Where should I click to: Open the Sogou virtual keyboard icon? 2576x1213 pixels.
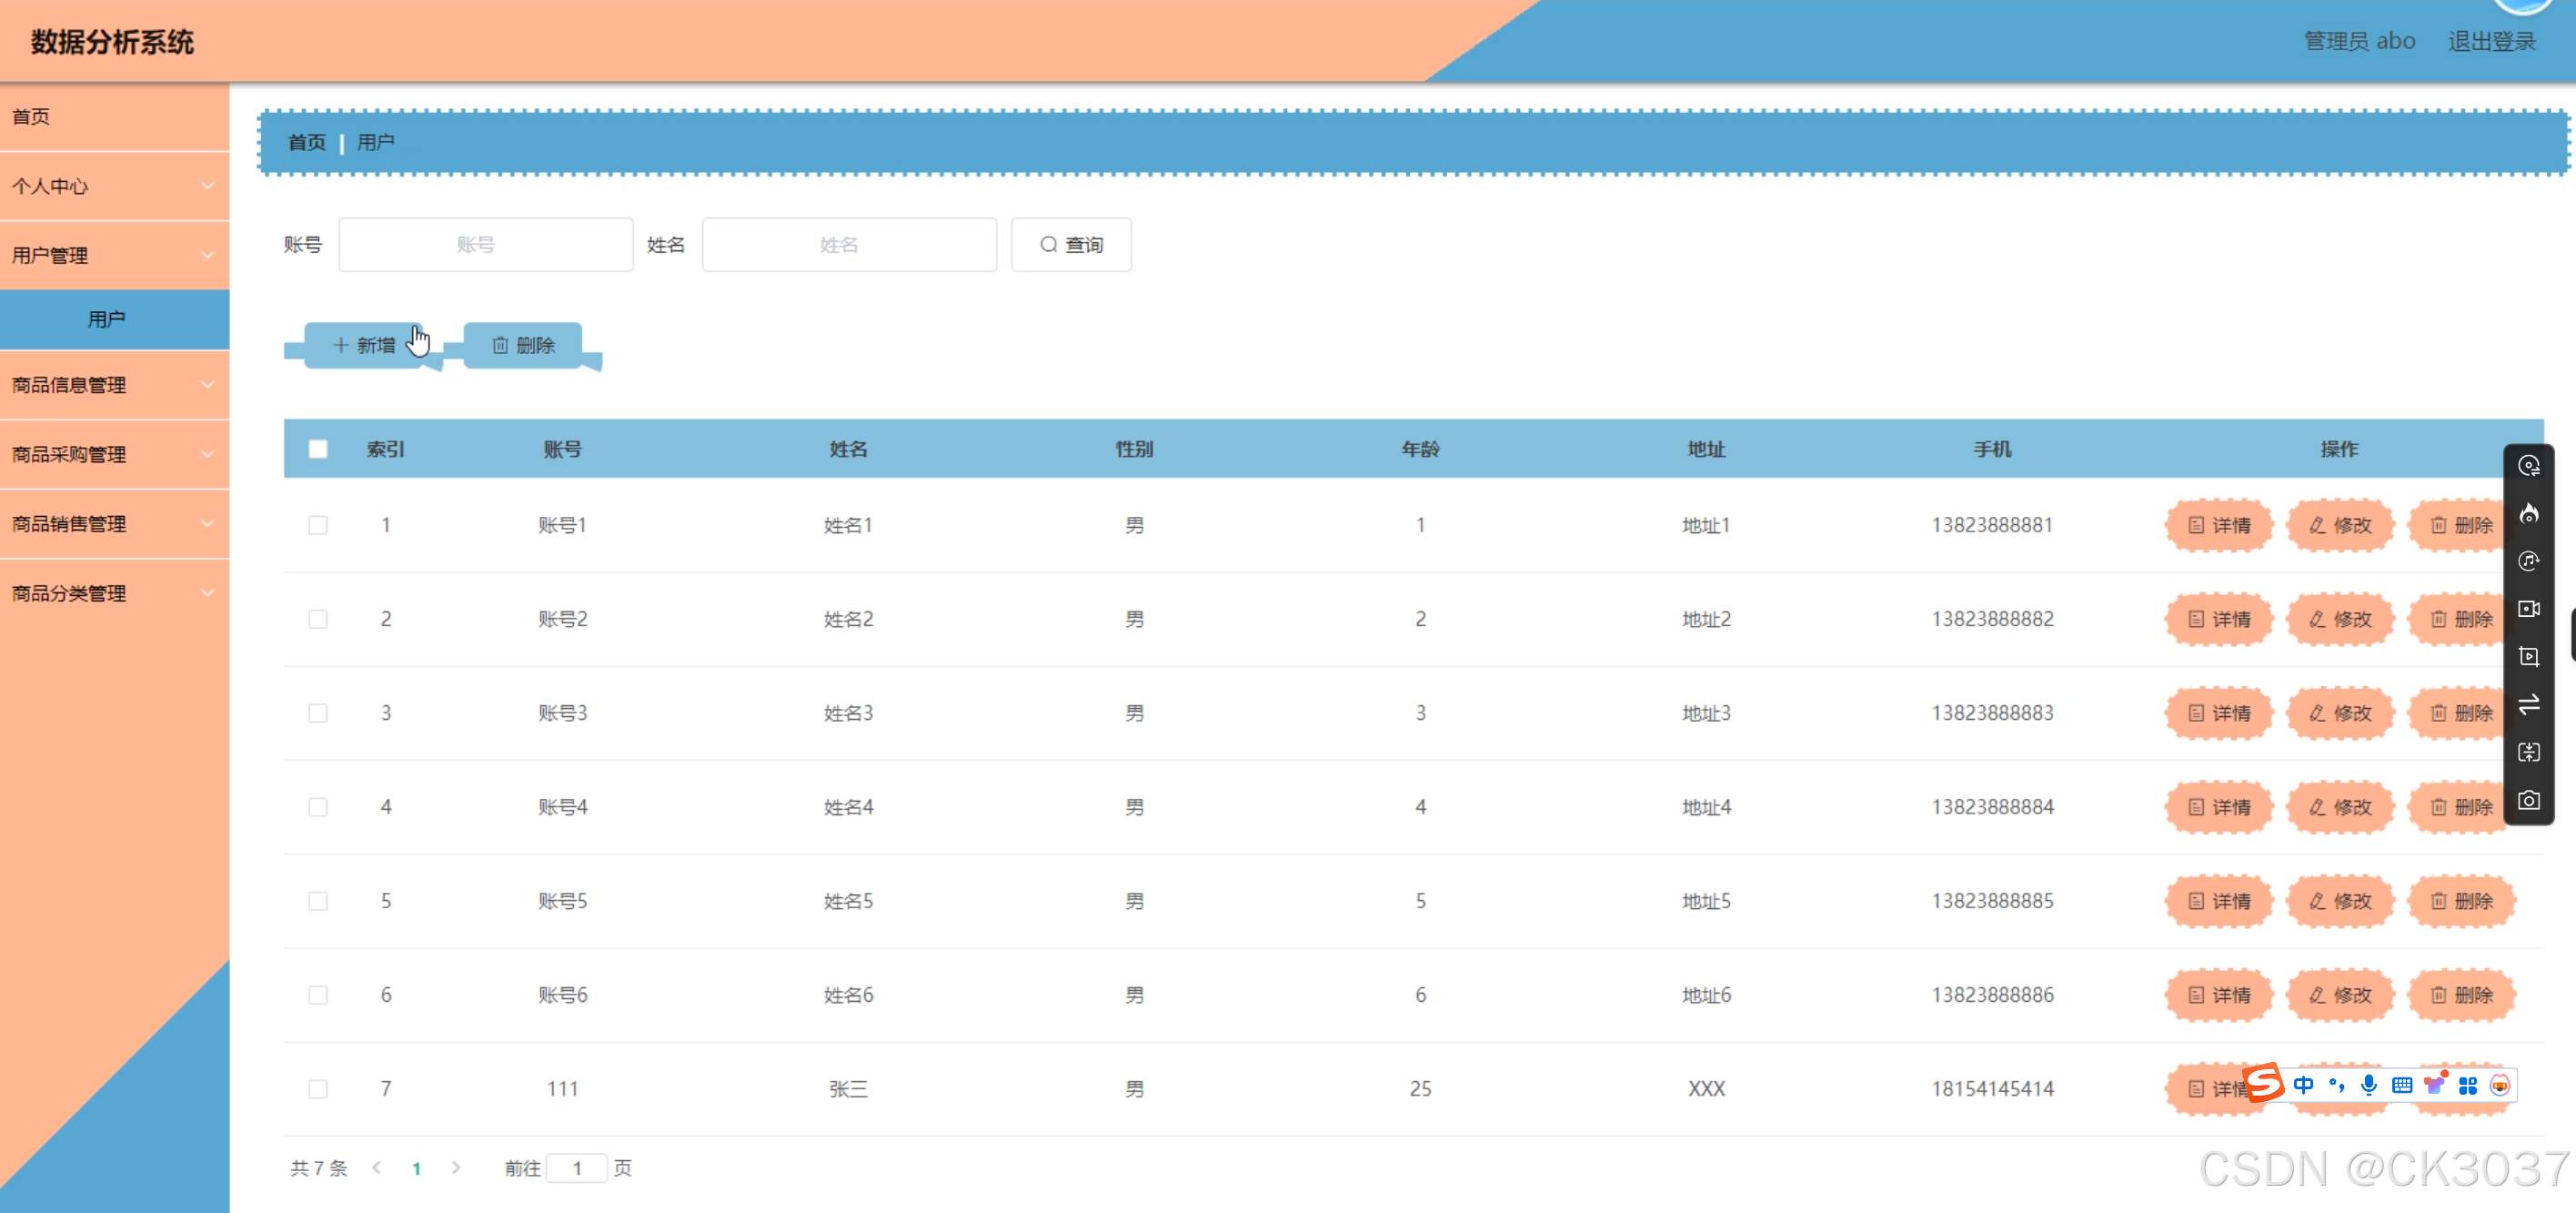pos(2401,1086)
